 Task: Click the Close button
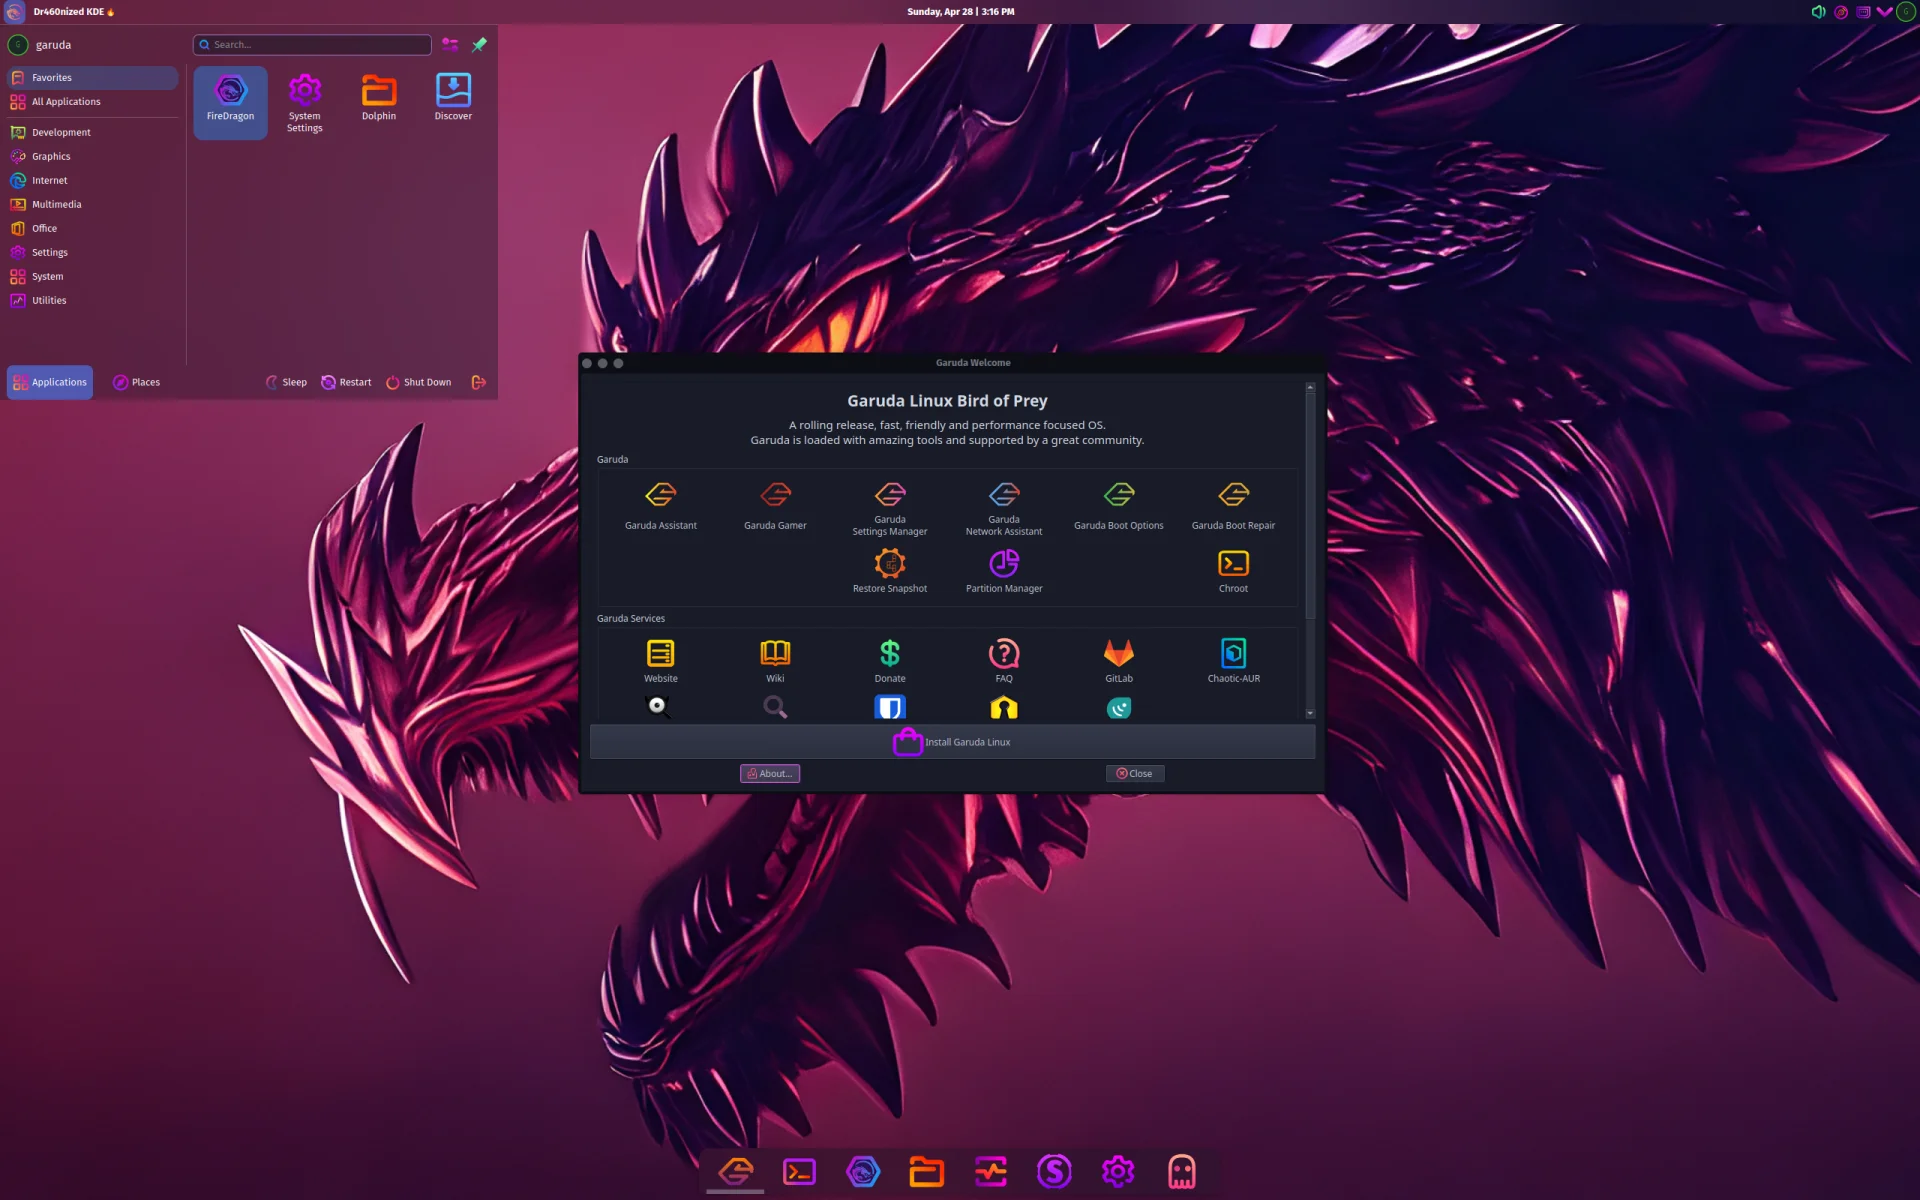[x=1135, y=773]
